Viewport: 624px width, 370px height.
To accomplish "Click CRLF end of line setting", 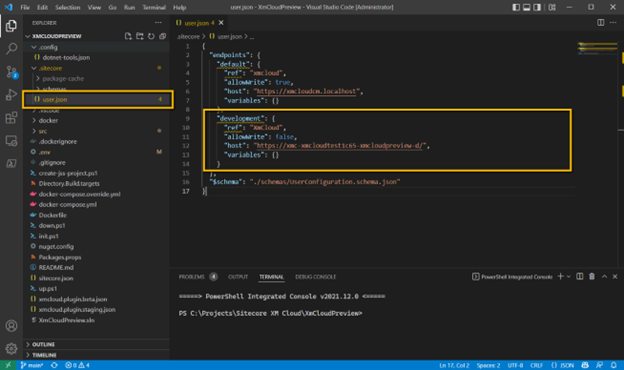I will tap(536, 365).
